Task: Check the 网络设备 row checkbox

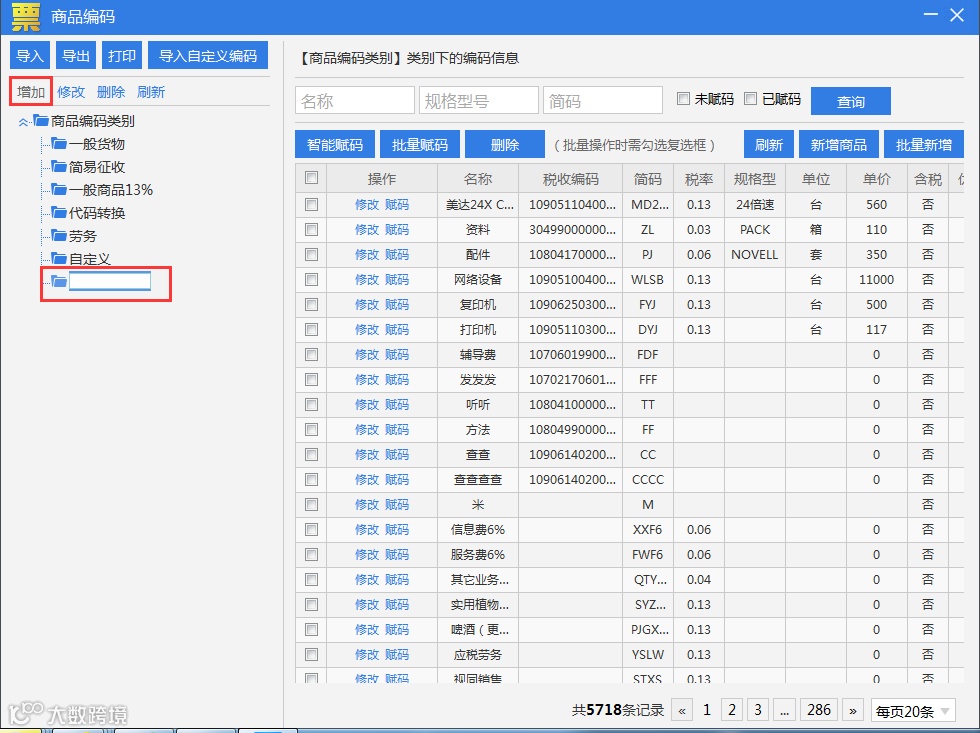Action: click(x=311, y=279)
